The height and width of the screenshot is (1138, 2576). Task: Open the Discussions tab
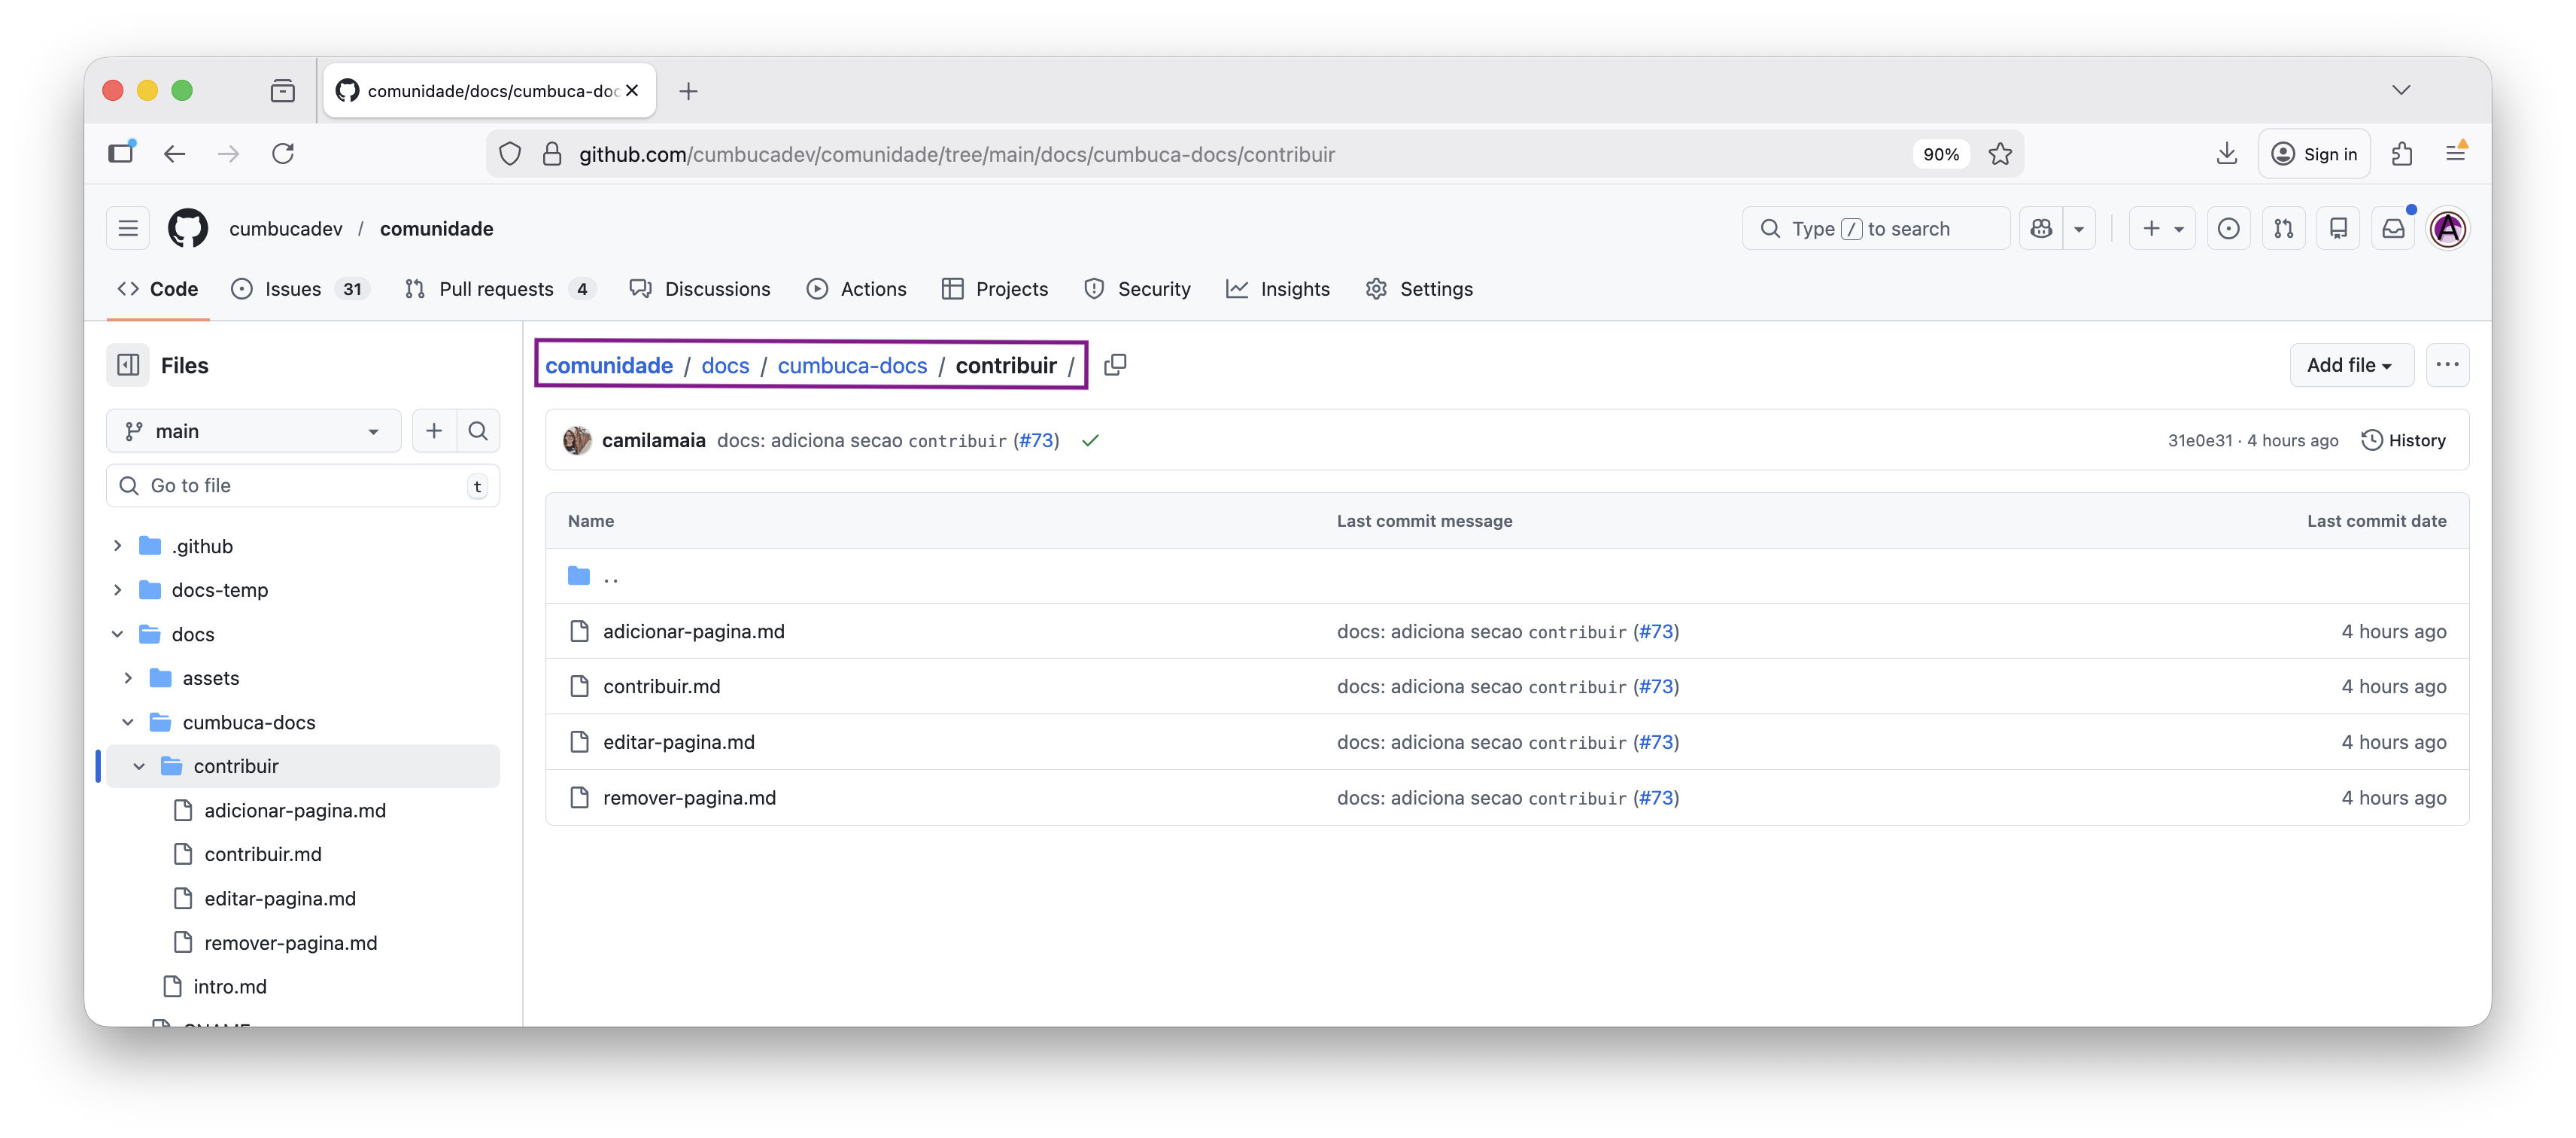(x=700, y=289)
